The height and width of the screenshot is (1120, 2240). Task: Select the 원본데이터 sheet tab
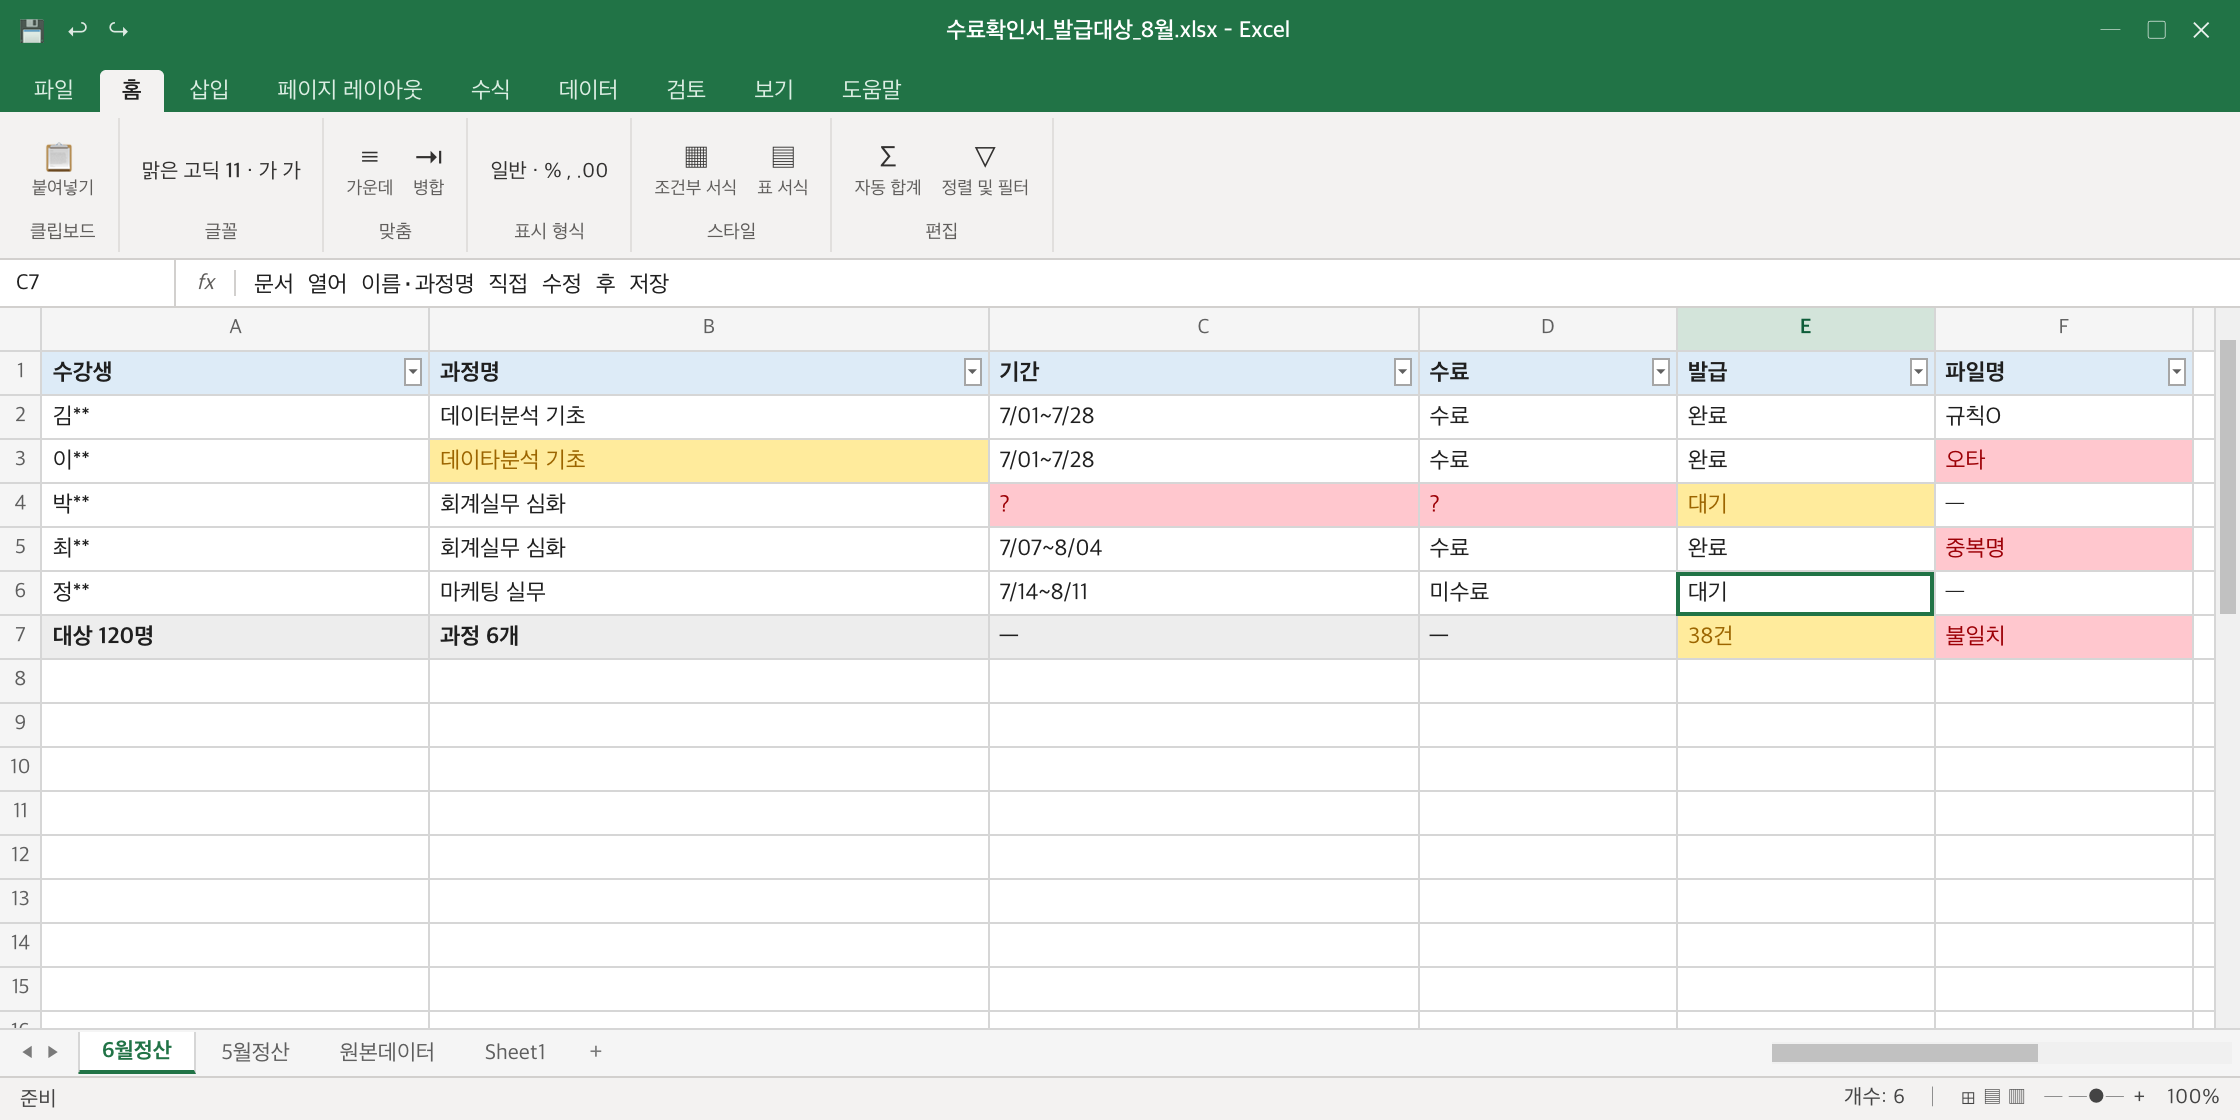387,1052
